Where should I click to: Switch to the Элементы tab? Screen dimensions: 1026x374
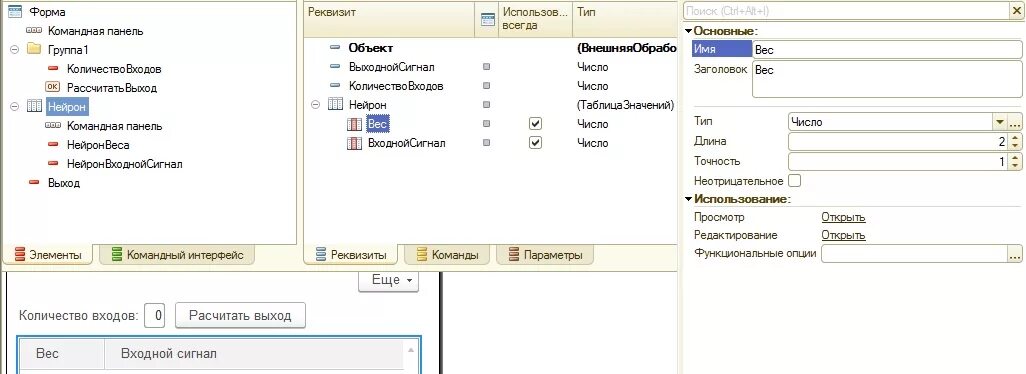(48, 255)
